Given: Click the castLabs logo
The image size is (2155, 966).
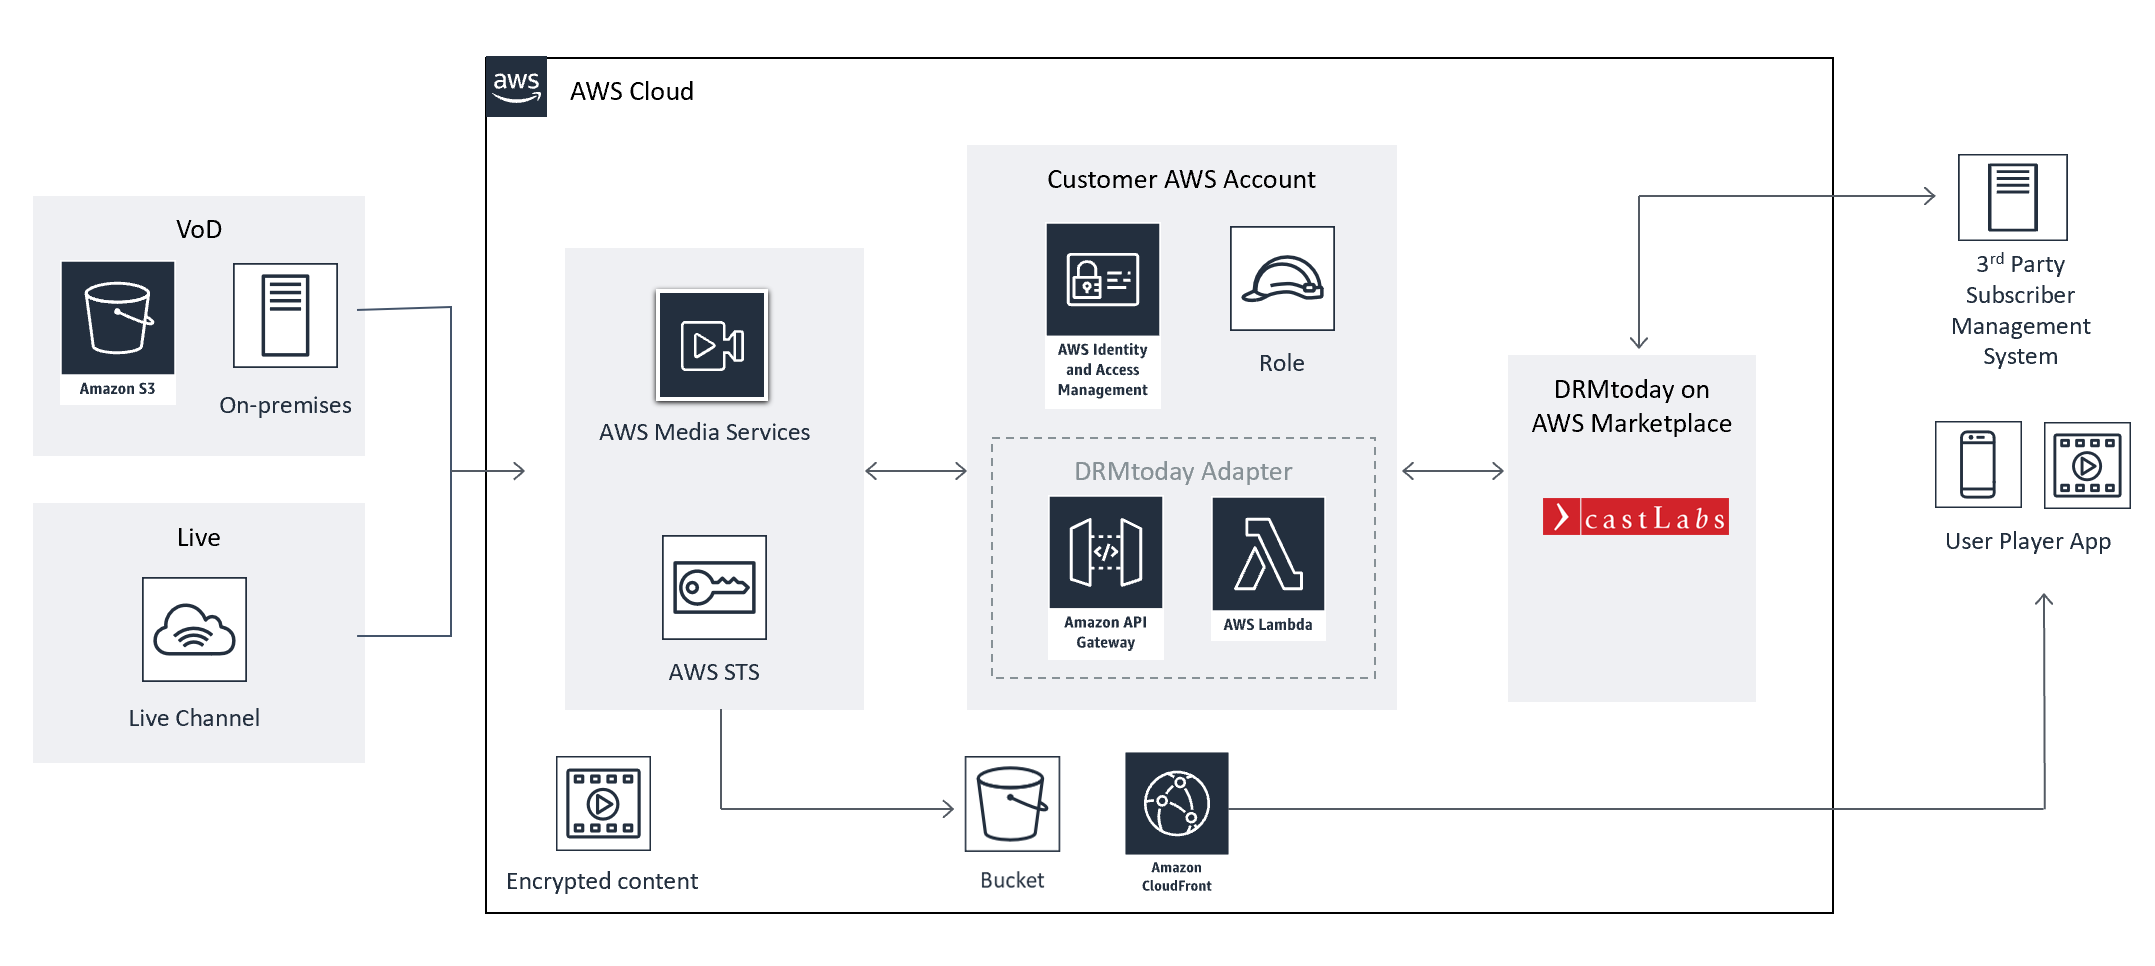Looking at the screenshot, I should pos(1635,517).
